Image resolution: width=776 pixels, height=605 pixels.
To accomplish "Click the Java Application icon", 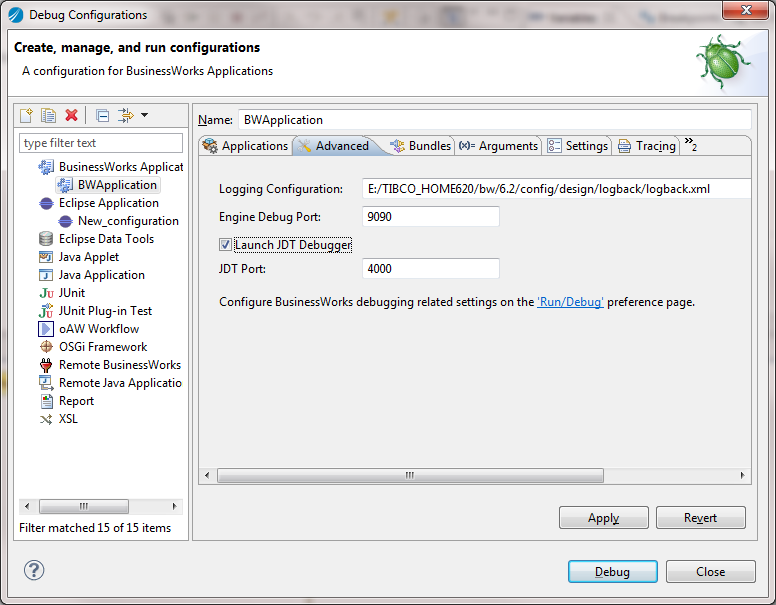I will pyautogui.click(x=46, y=275).
